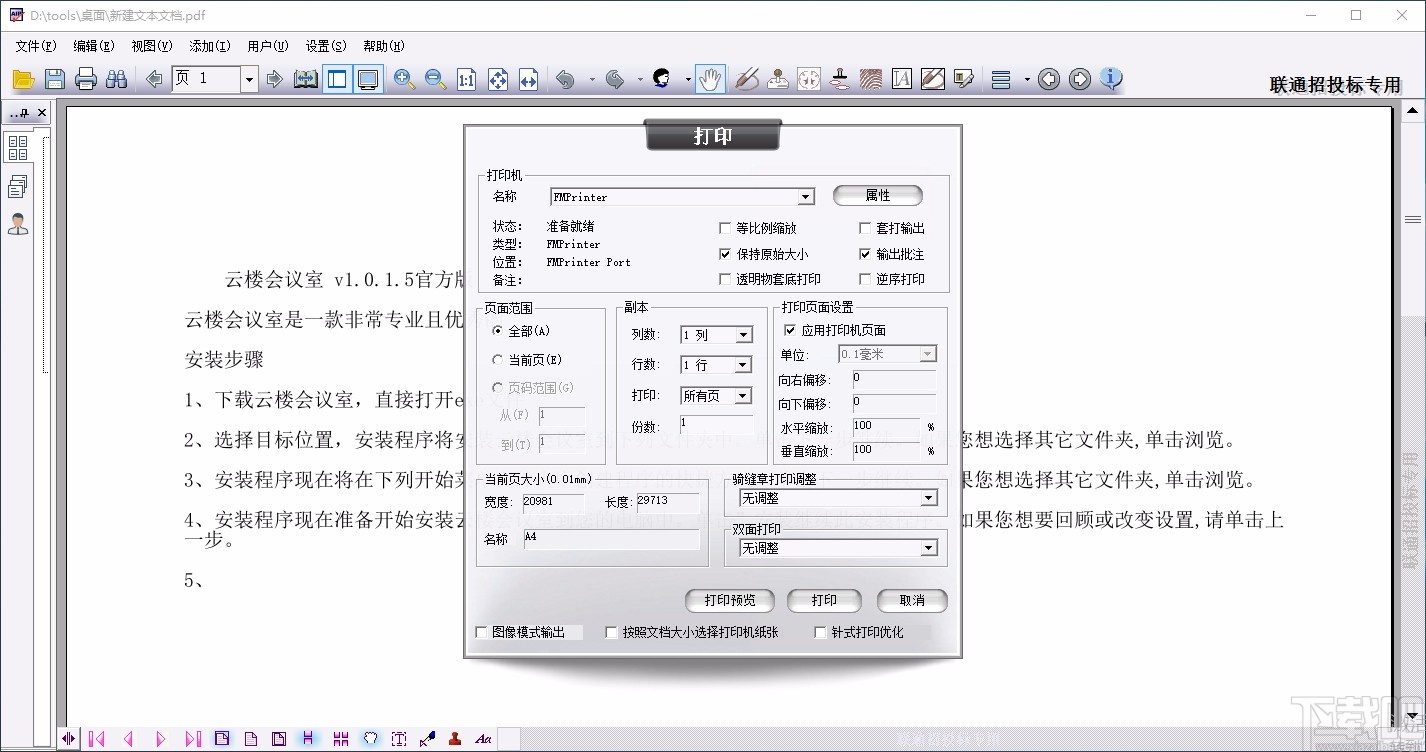Select the hand pan tool in top toolbar
Image resolution: width=1426 pixels, height=752 pixels.
[710, 80]
